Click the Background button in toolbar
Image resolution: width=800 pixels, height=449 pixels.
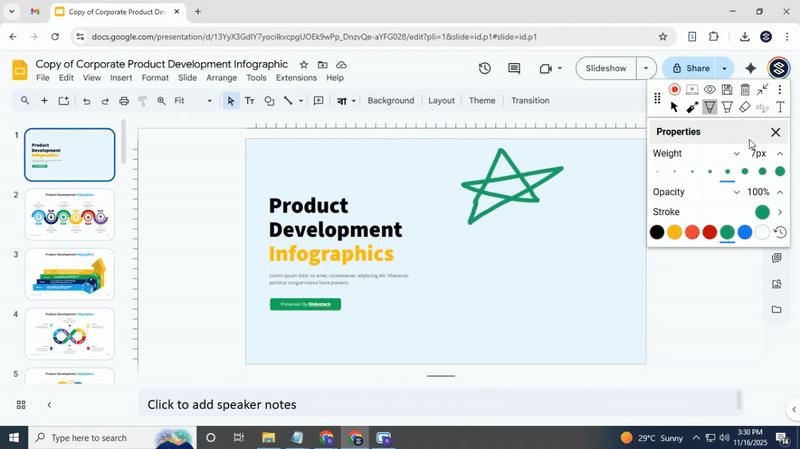[390, 101]
